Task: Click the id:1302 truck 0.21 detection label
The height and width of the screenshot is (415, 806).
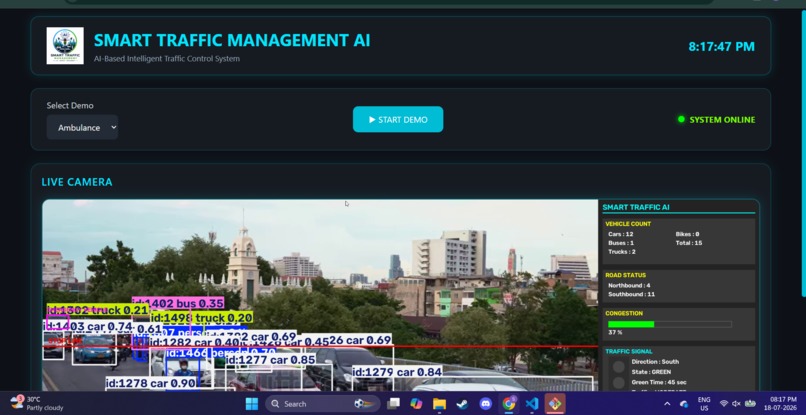Action: [98, 310]
